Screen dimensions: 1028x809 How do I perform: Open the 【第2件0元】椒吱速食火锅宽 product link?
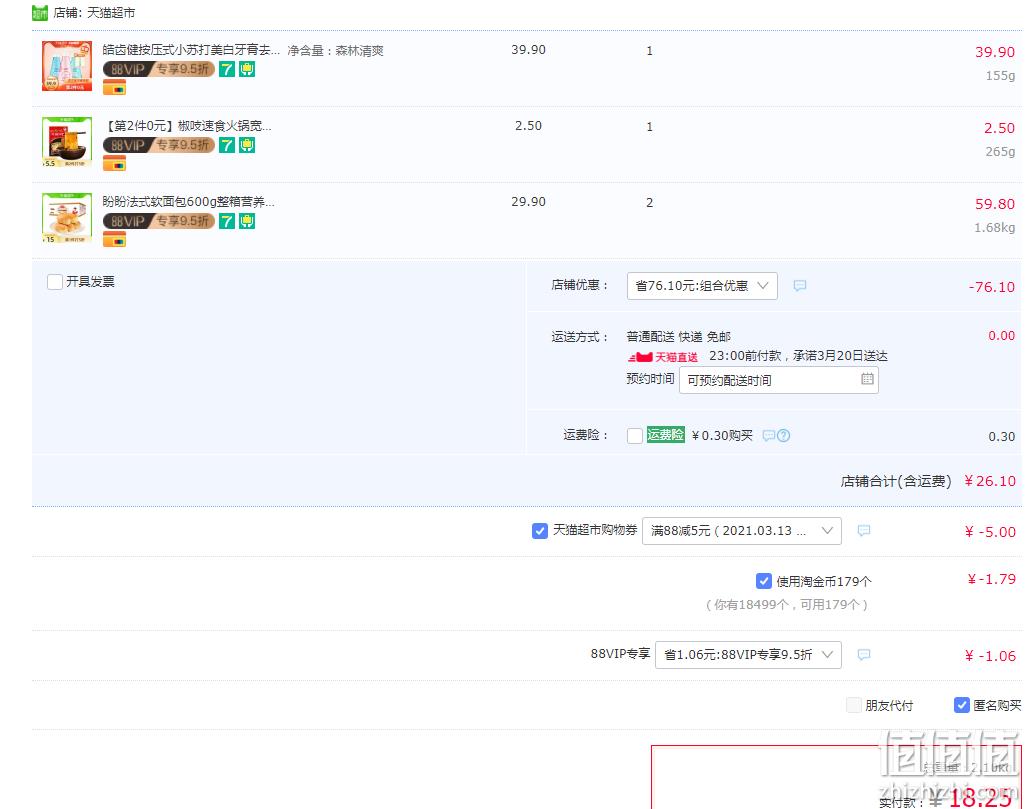point(187,126)
